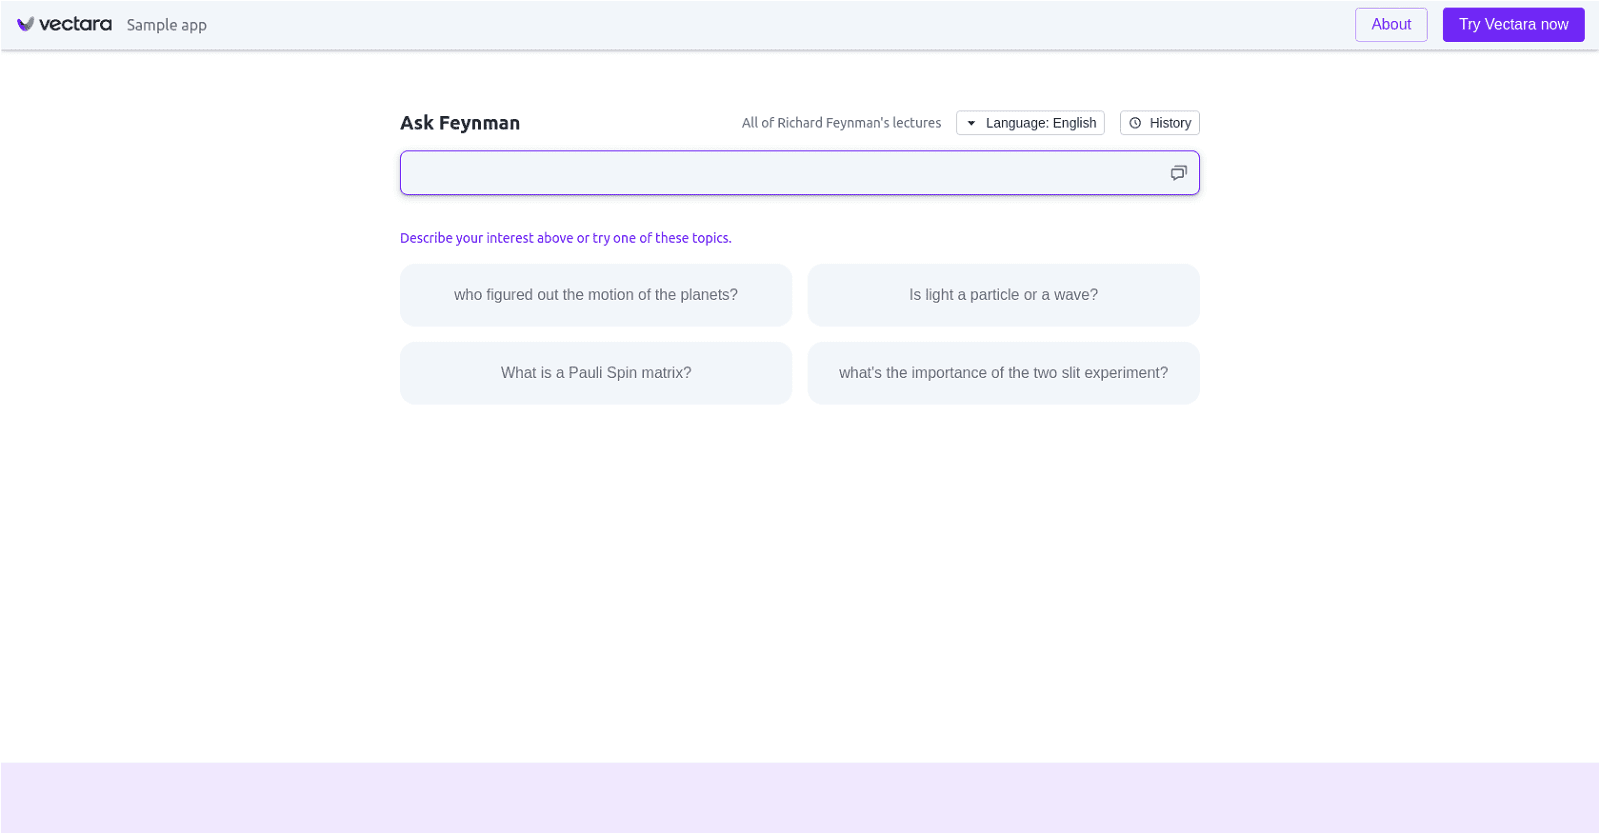Click the clock icon beside History
This screenshot has height=834, width=1600.
tap(1135, 123)
